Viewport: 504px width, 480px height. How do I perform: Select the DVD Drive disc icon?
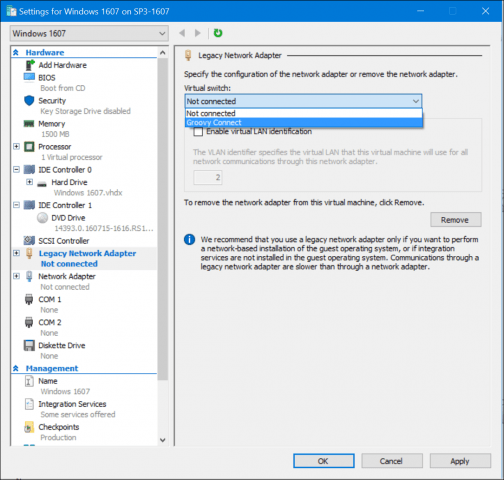42,218
